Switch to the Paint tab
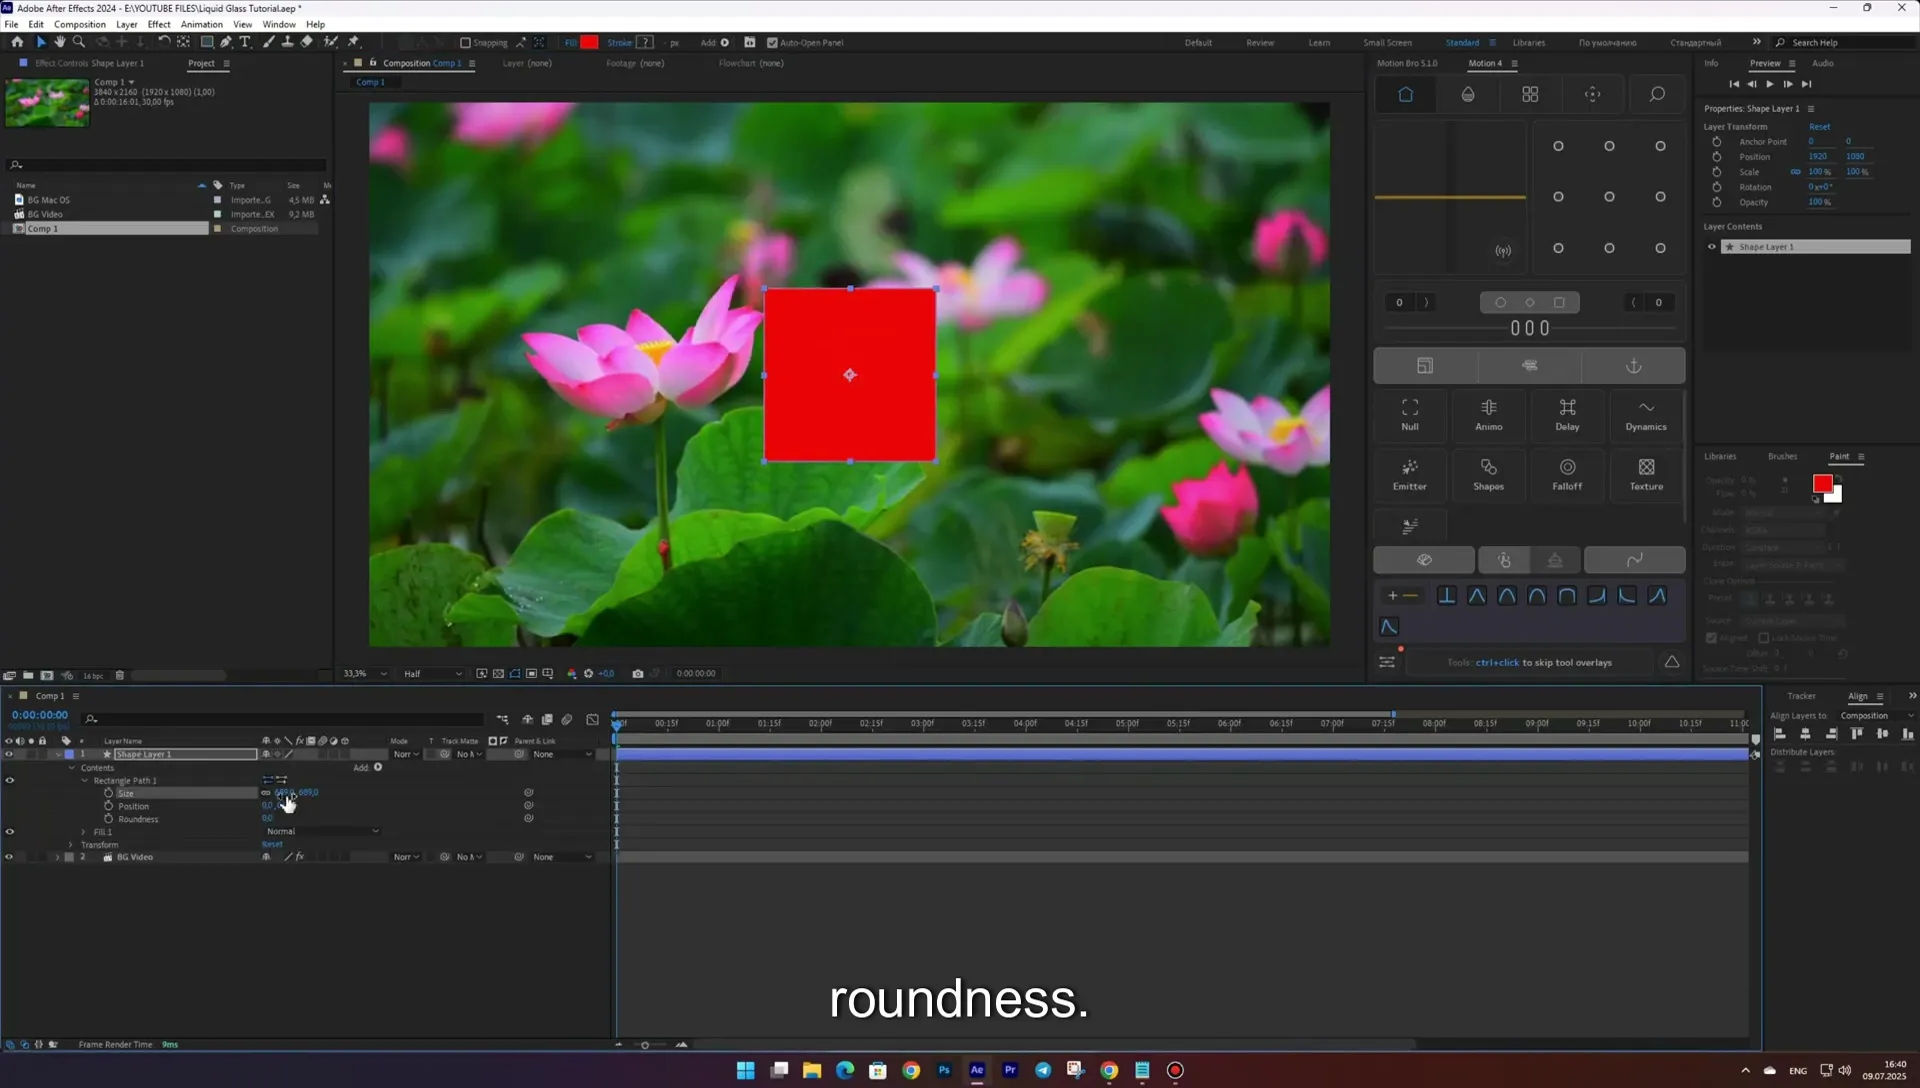Screen dimensions: 1920x1088 [1839, 456]
